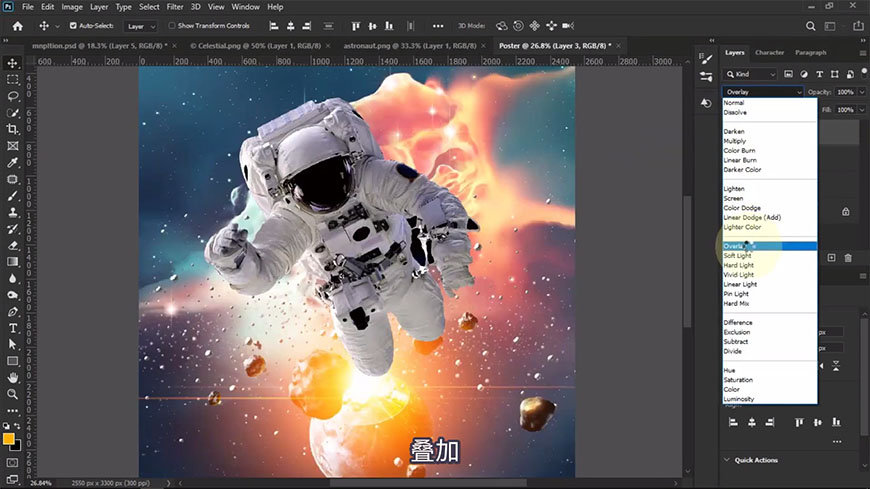Open the three-dots more options in options bar
The image size is (870, 489).
tap(438, 26)
